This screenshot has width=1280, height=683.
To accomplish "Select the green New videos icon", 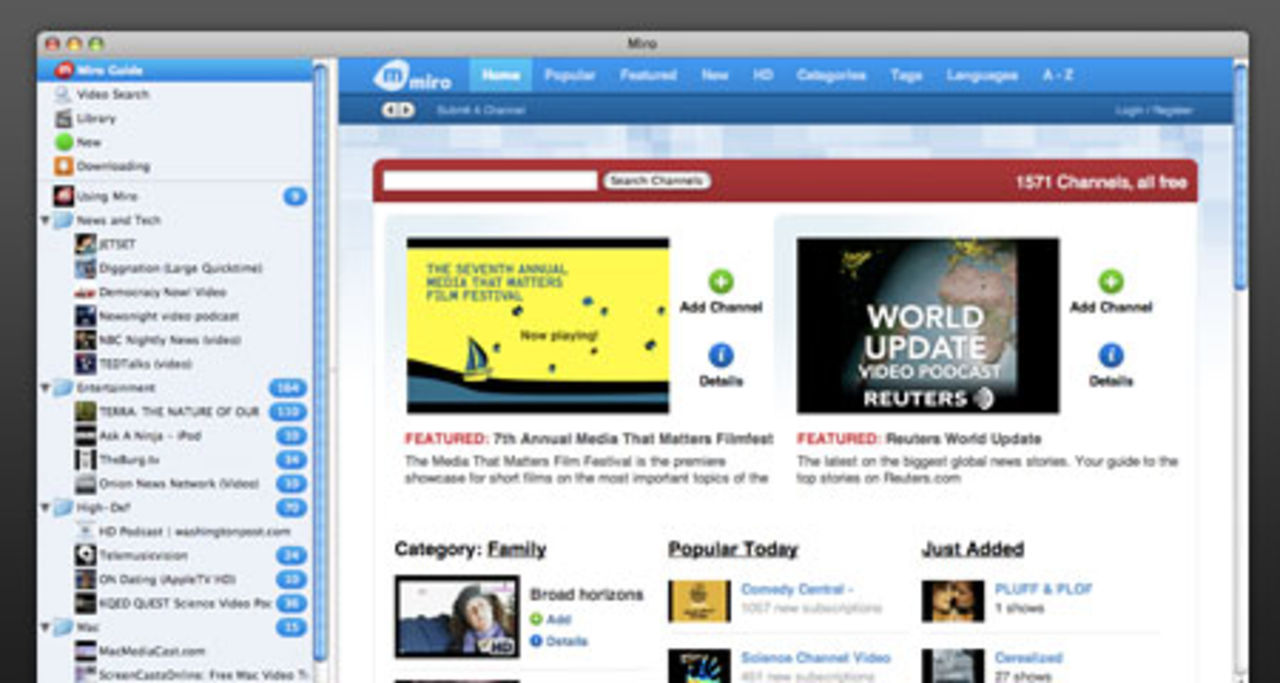I will click(64, 142).
